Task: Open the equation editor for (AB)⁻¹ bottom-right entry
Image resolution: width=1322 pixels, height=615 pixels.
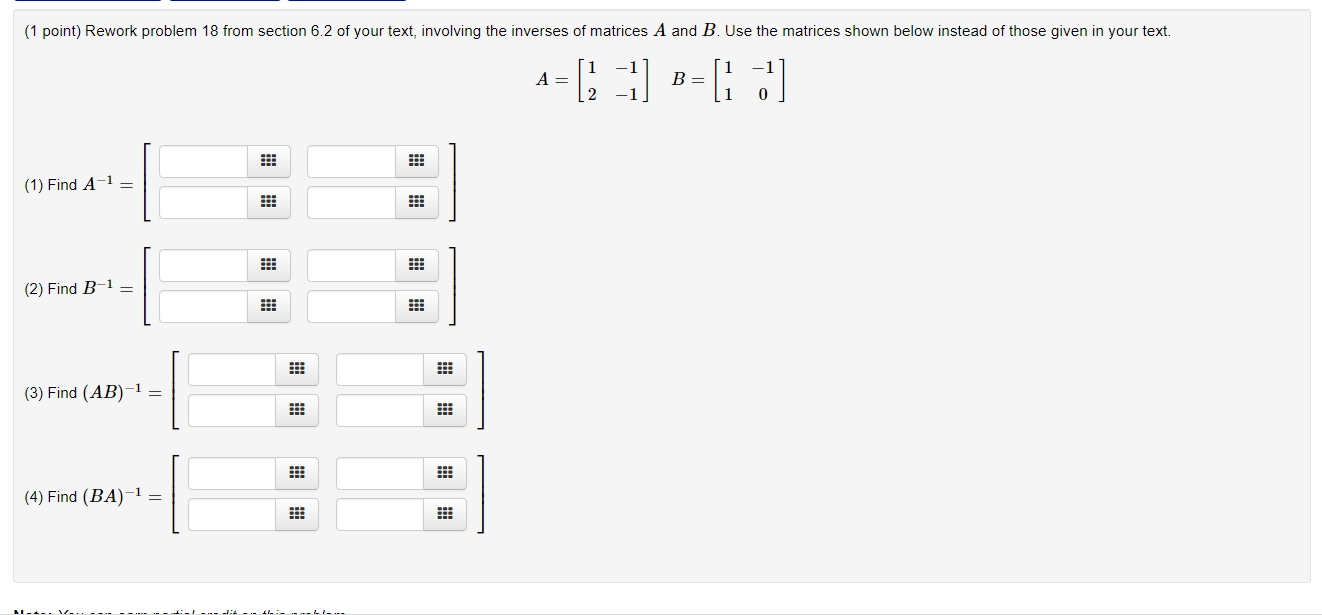Action: click(444, 410)
